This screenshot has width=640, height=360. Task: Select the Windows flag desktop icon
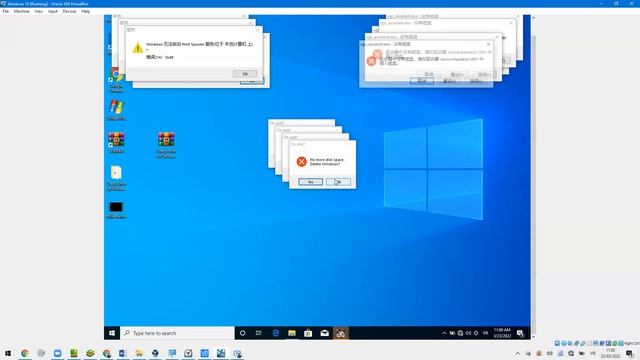(x=116, y=110)
